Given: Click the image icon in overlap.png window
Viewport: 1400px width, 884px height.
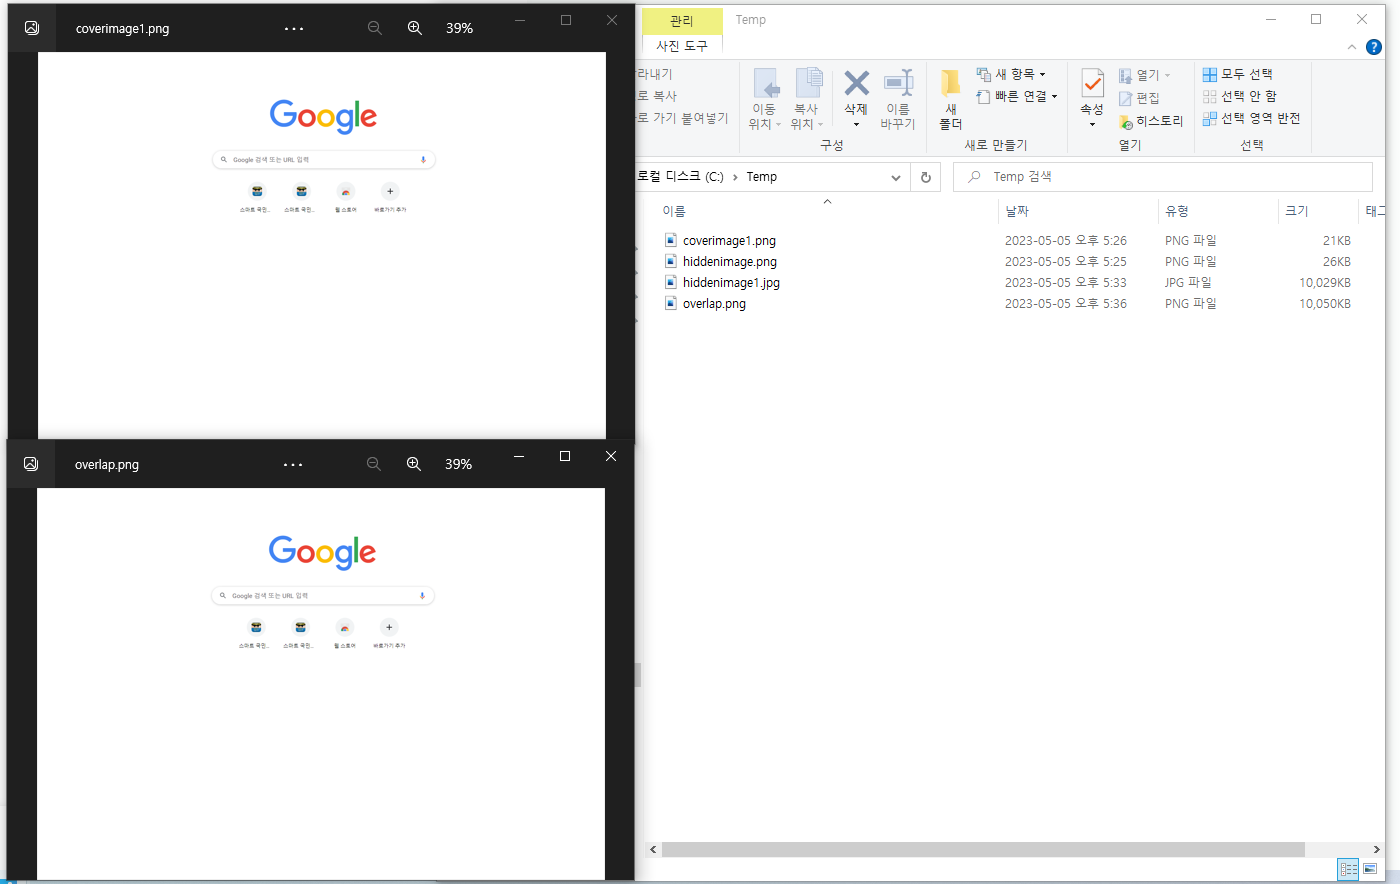Looking at the screenshot, I should [31, 464].
